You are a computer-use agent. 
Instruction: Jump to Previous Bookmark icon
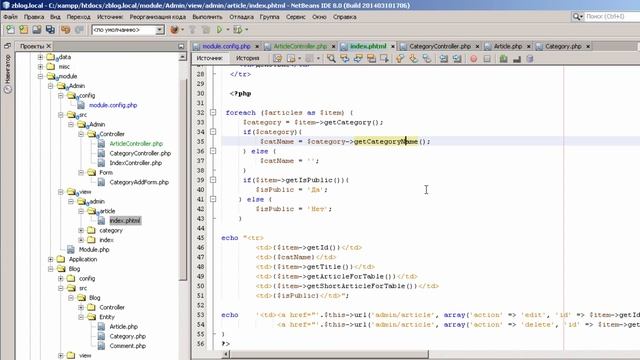pos(400,59)
